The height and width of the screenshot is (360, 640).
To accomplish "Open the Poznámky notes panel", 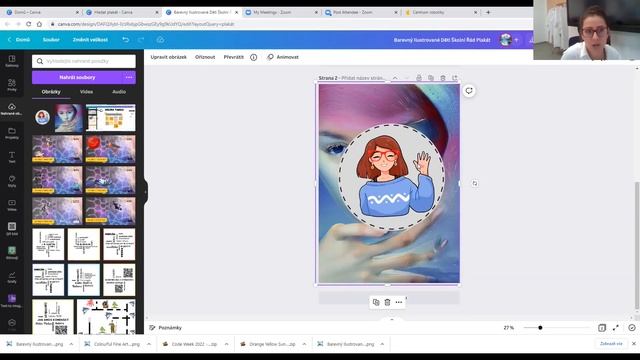I will (x=166, y=328).
